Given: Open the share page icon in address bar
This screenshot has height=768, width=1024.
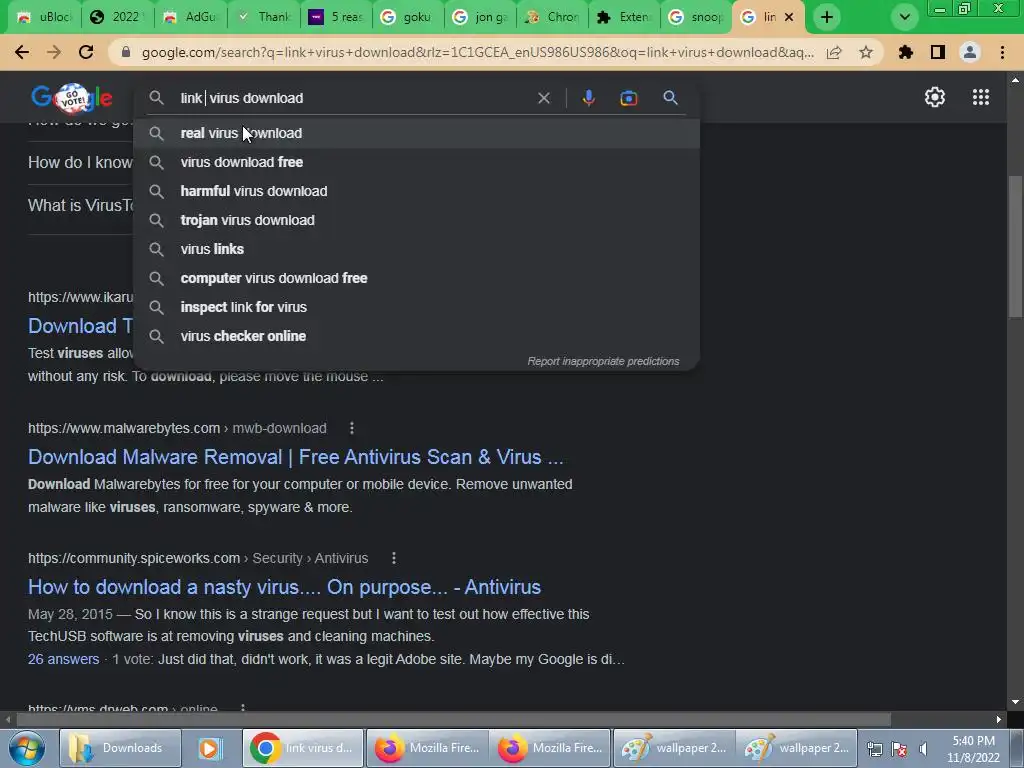Looking at the screenshot, I should click(x=834, y=52).
